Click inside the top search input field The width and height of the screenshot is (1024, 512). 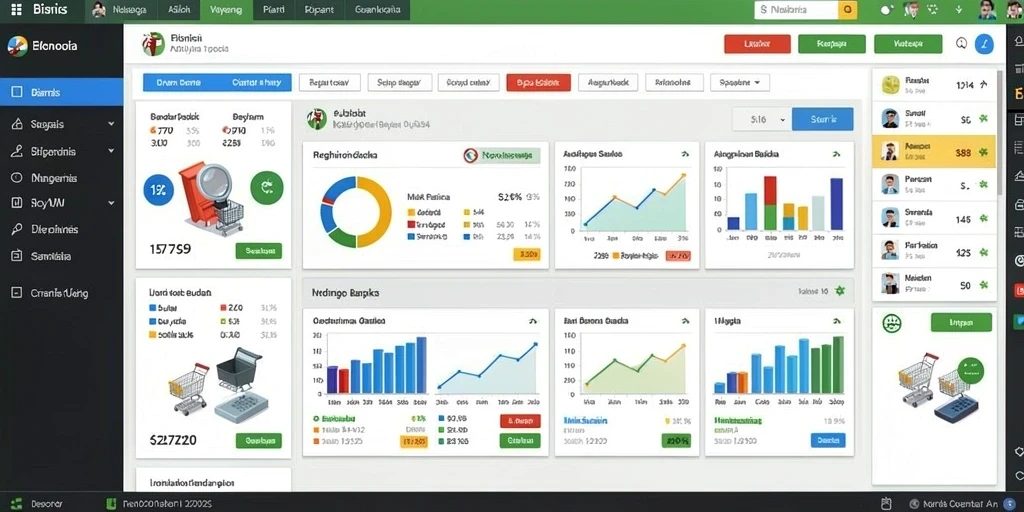point(796,10)
